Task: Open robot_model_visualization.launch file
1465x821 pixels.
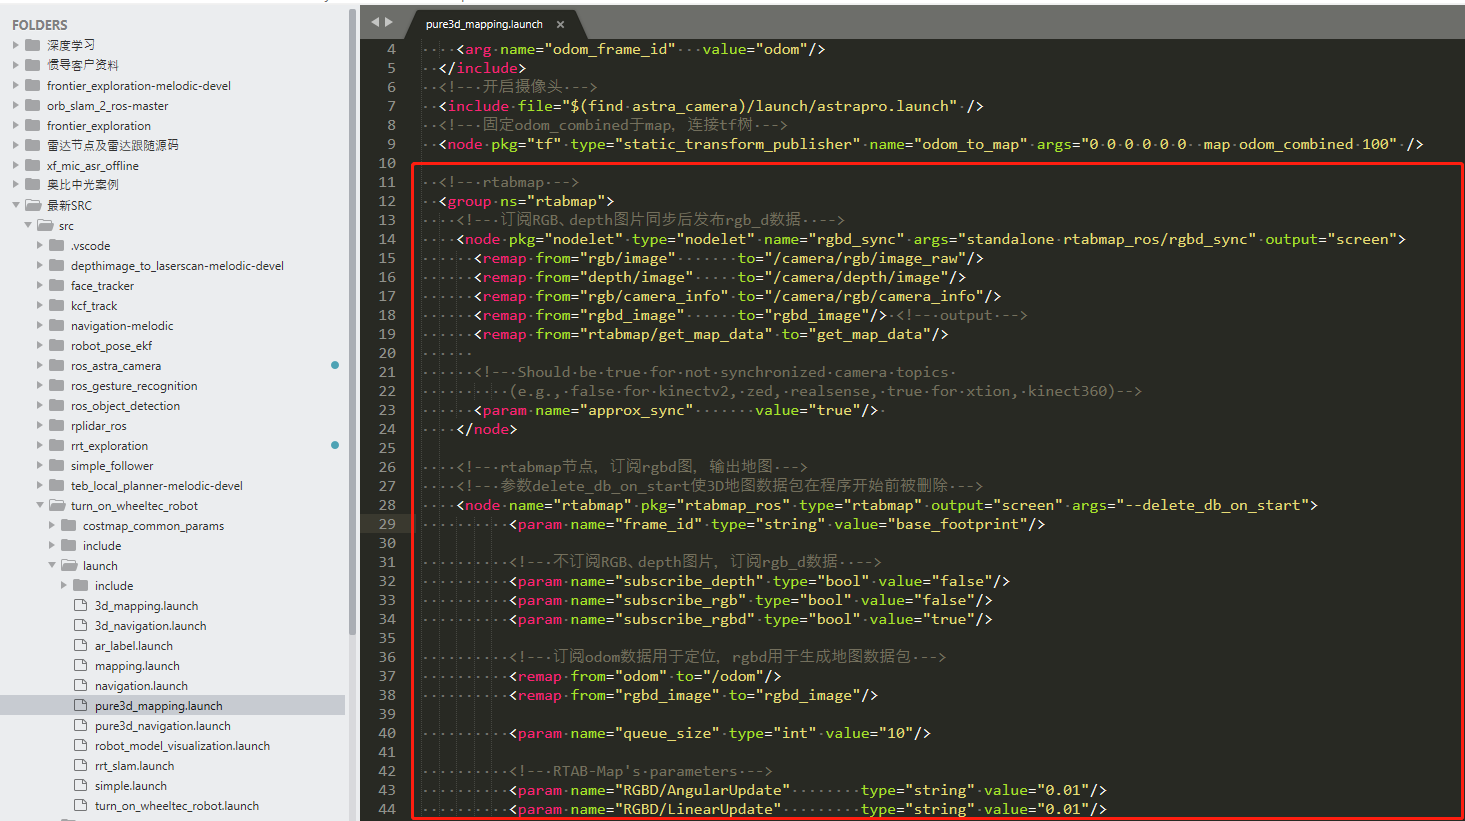Action: pos(182,746)
